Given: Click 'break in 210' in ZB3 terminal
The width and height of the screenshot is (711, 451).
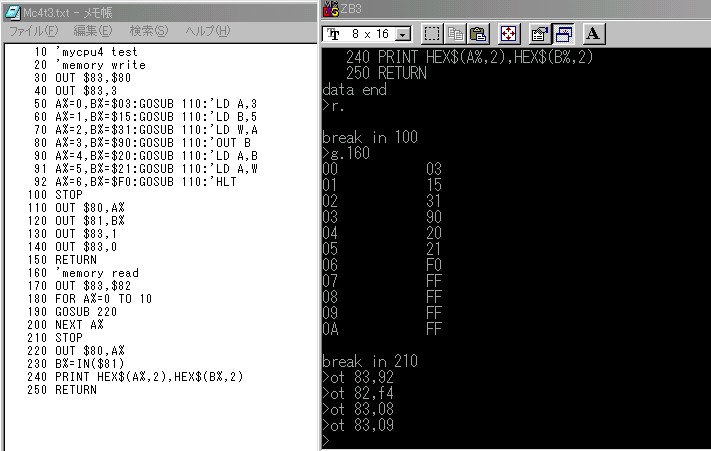Looking at the screenshot, I should click(370, 361).
